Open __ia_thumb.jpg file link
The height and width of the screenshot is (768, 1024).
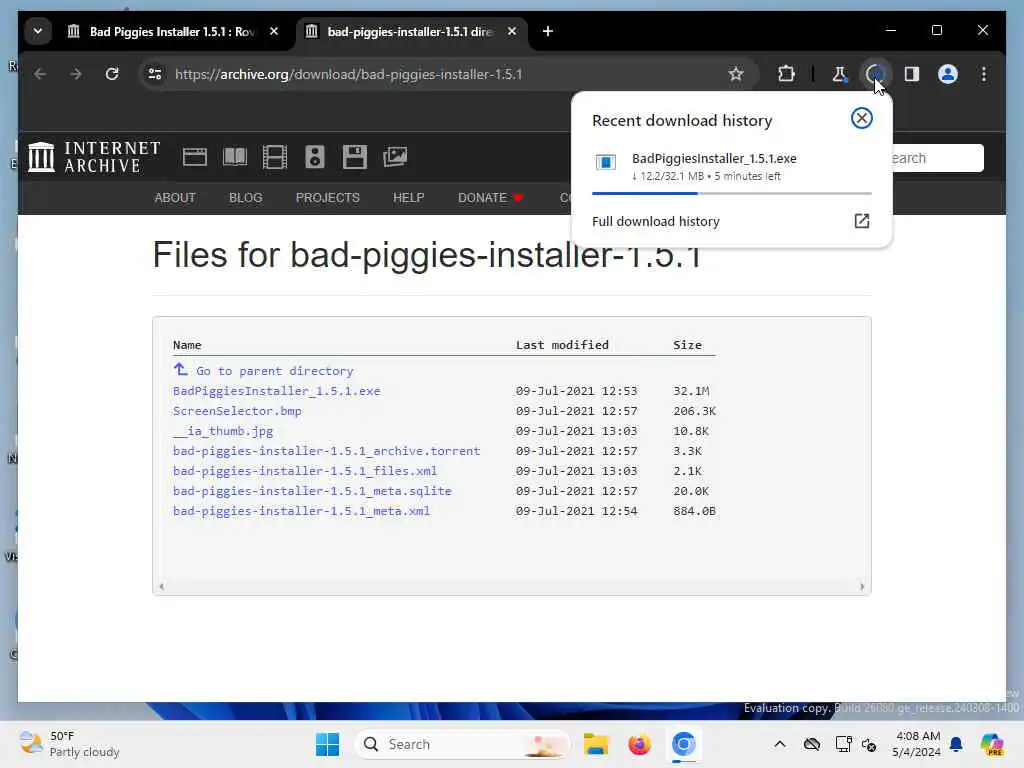(223, 431)
